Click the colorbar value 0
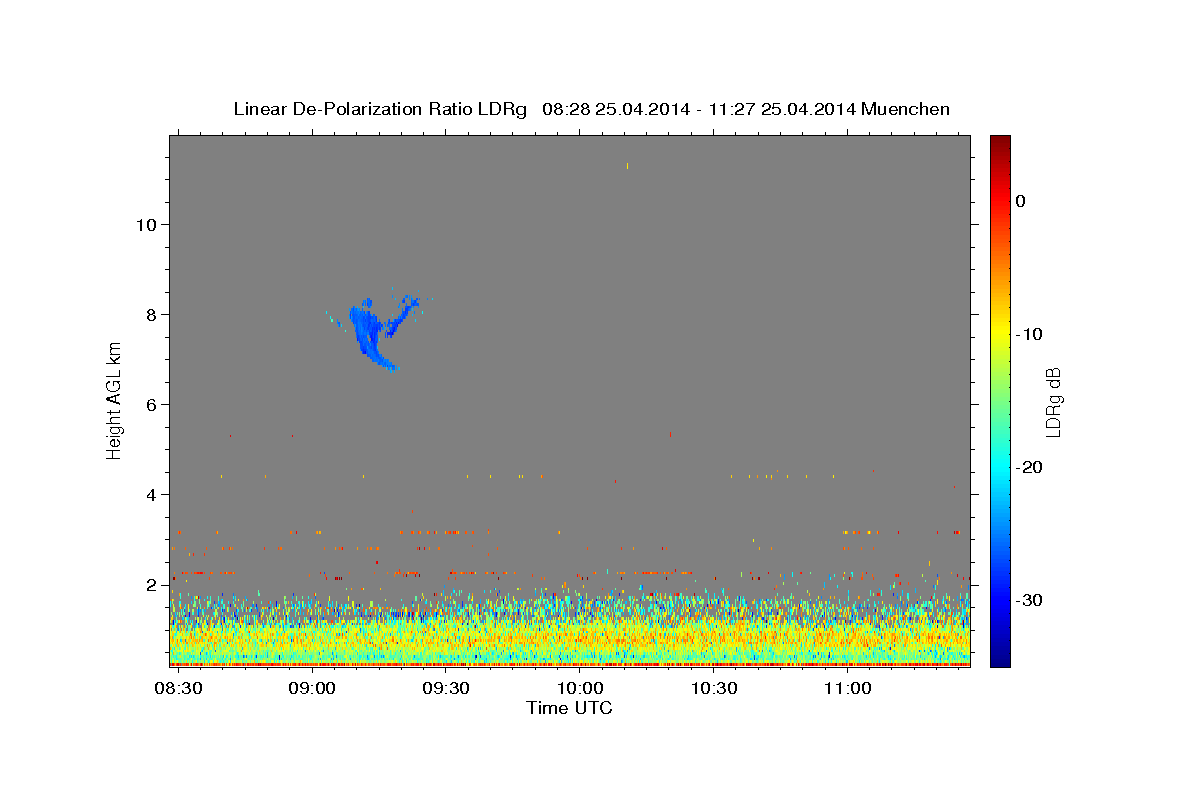1200x800 pixels. [1020, 201]
